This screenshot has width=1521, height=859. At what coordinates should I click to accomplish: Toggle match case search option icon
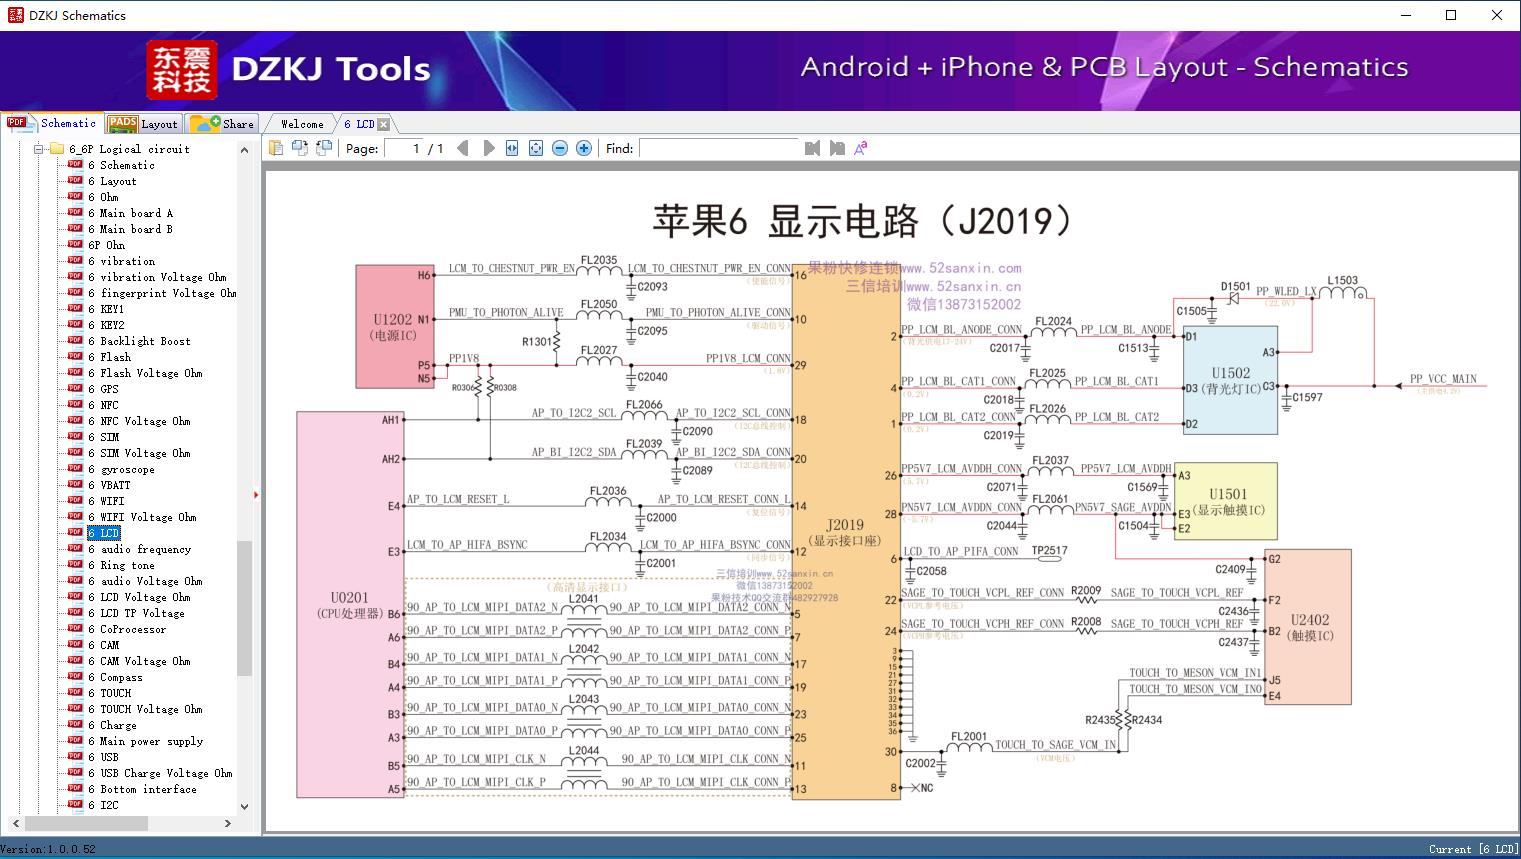click(x=860, y=148)
